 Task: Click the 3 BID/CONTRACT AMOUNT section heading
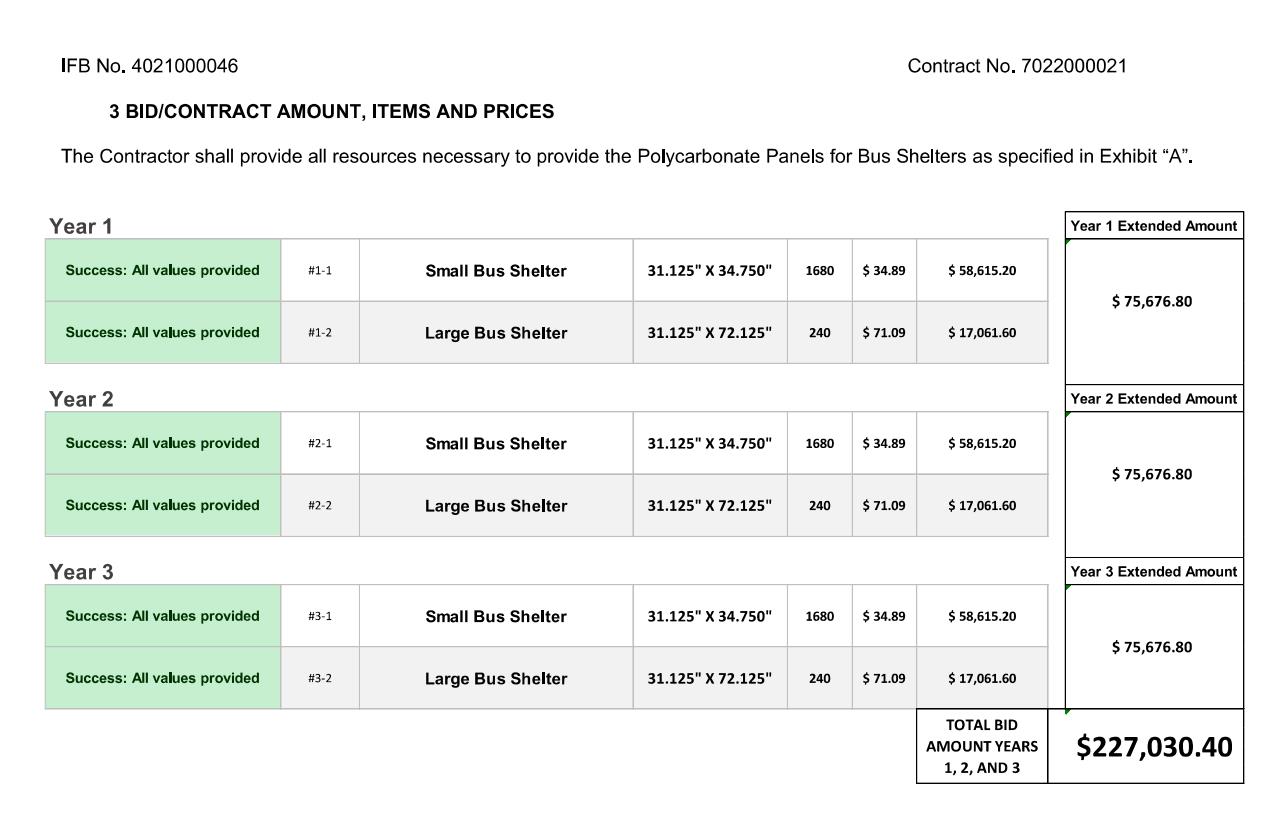pyautogui.click(x=331, y=112)
